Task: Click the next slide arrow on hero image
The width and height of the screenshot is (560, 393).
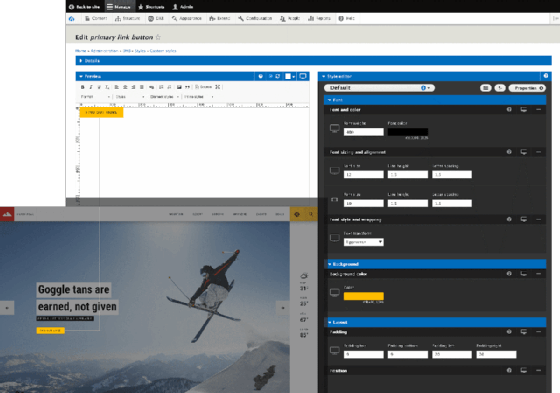Action: point(283,308)
